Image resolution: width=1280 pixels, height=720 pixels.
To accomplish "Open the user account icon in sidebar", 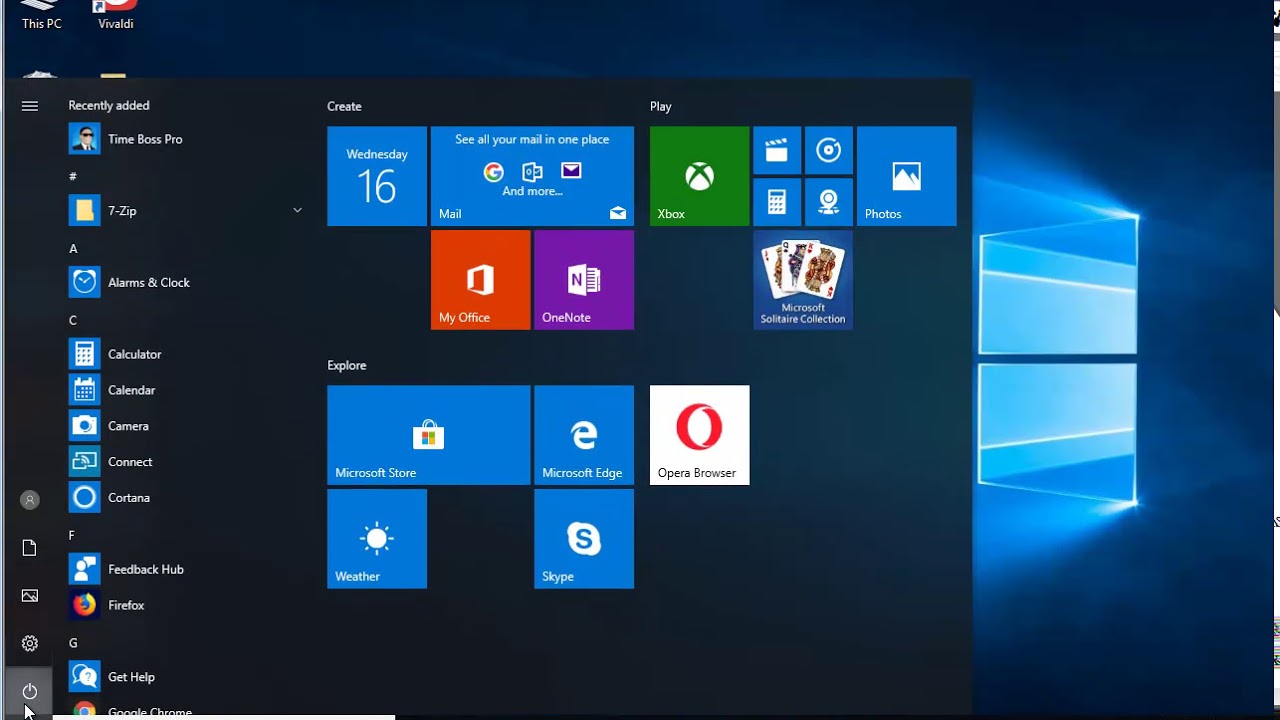I will click(x=30, y=500).
